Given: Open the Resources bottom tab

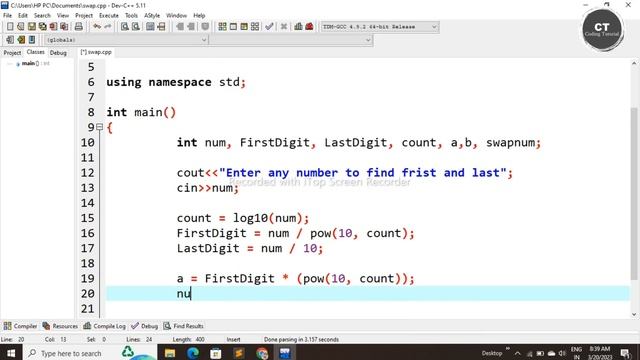Looking at the screenshot, I should (x=60, y=326).
